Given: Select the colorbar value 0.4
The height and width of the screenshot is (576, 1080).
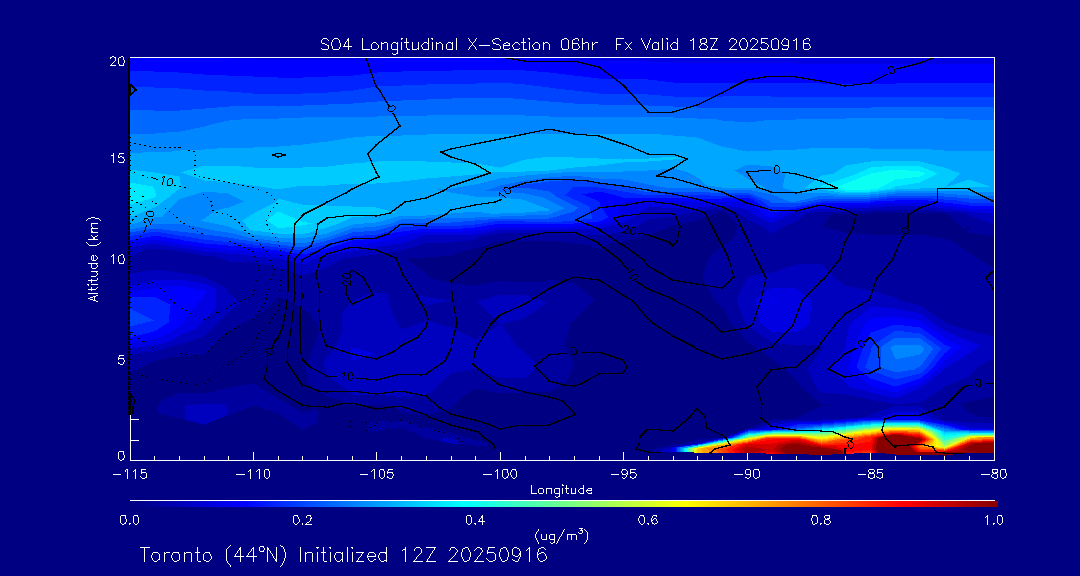Looking at the screenshot, I should tap(476, 521).
